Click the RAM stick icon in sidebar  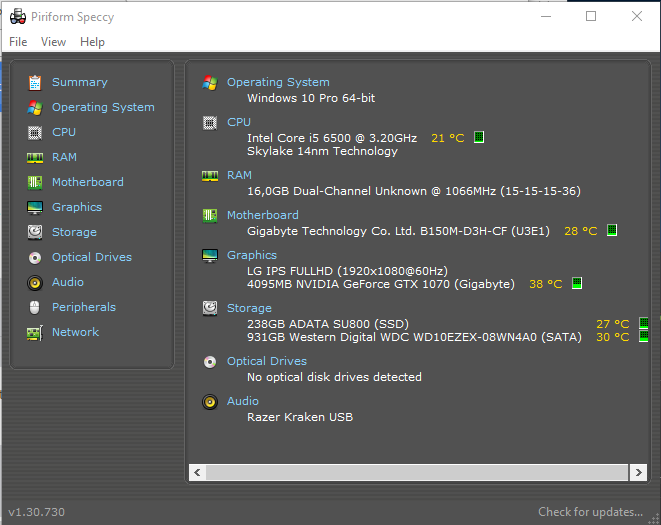click(x=35, y=158)
